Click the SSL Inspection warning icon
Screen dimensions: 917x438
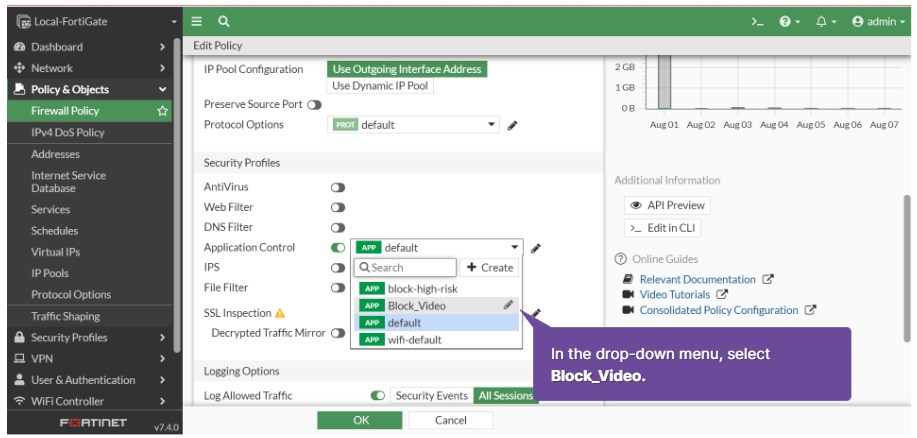(x=280, y=313)
